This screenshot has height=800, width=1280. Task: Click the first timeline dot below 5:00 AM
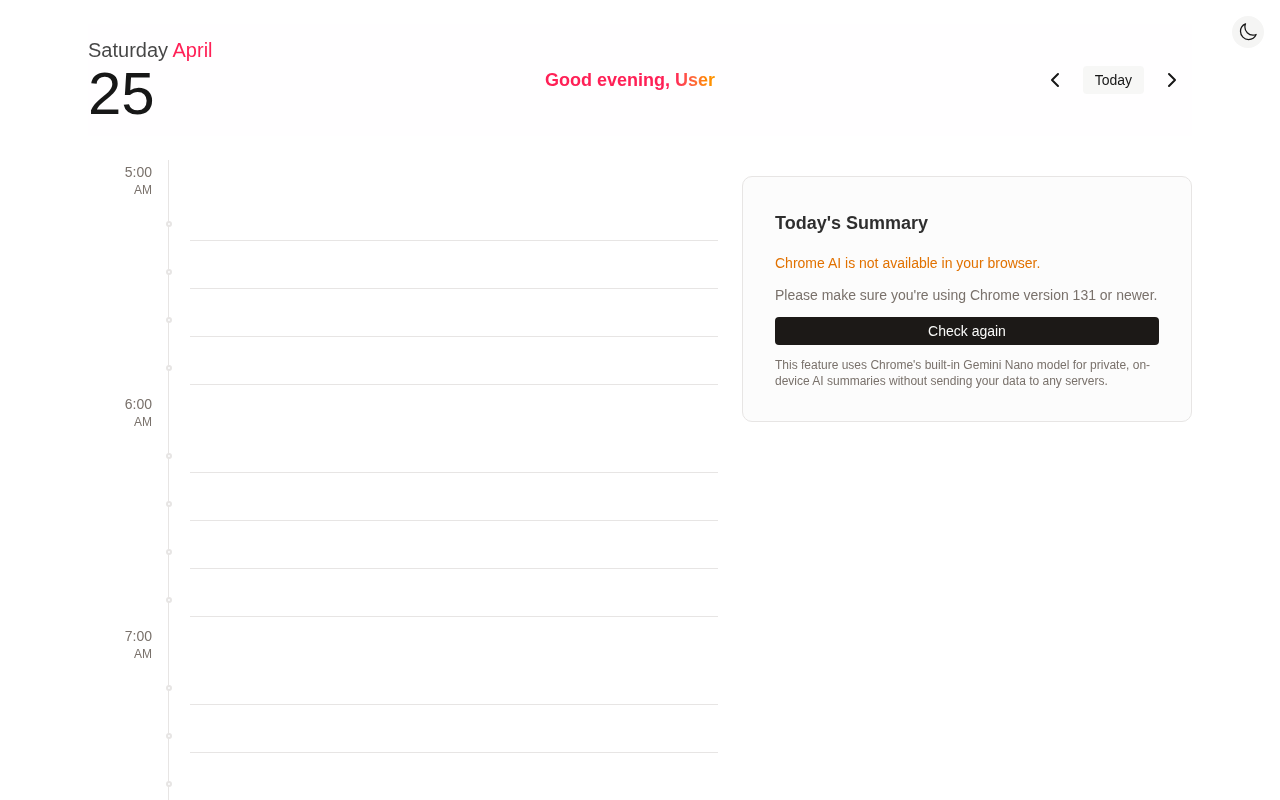(169, 224)
